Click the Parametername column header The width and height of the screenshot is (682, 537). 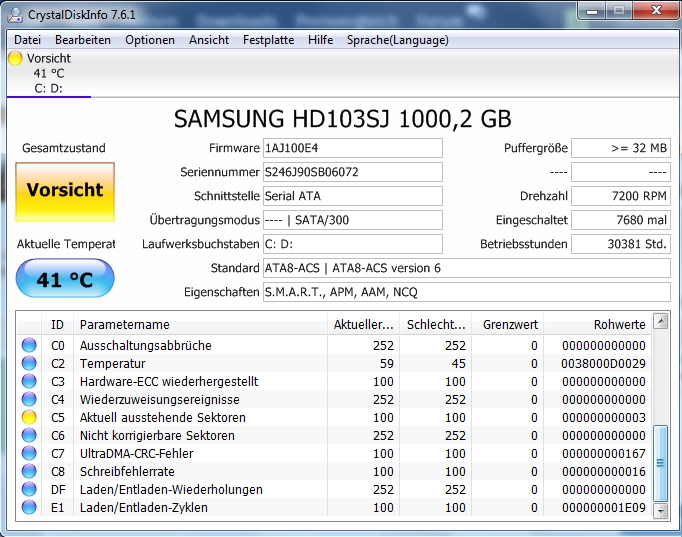pos(200,324)
